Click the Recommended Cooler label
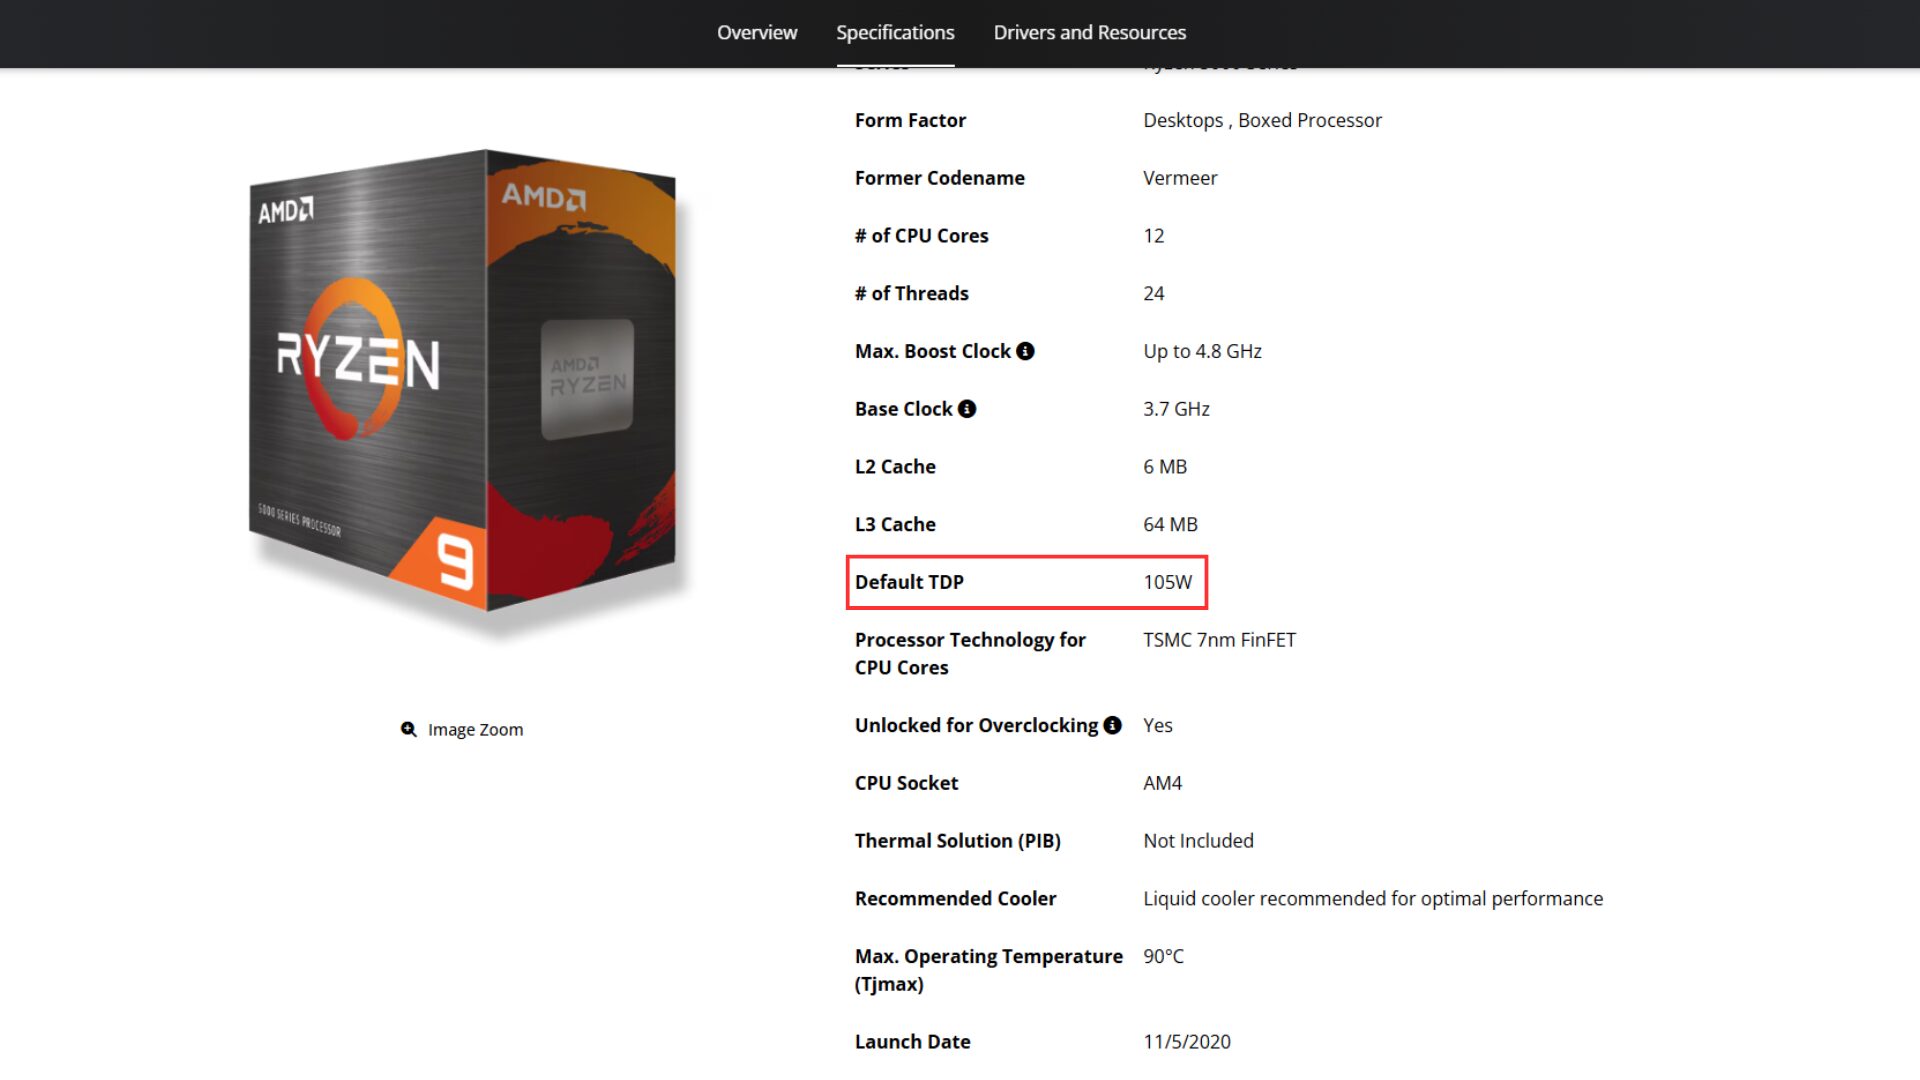 955,899
